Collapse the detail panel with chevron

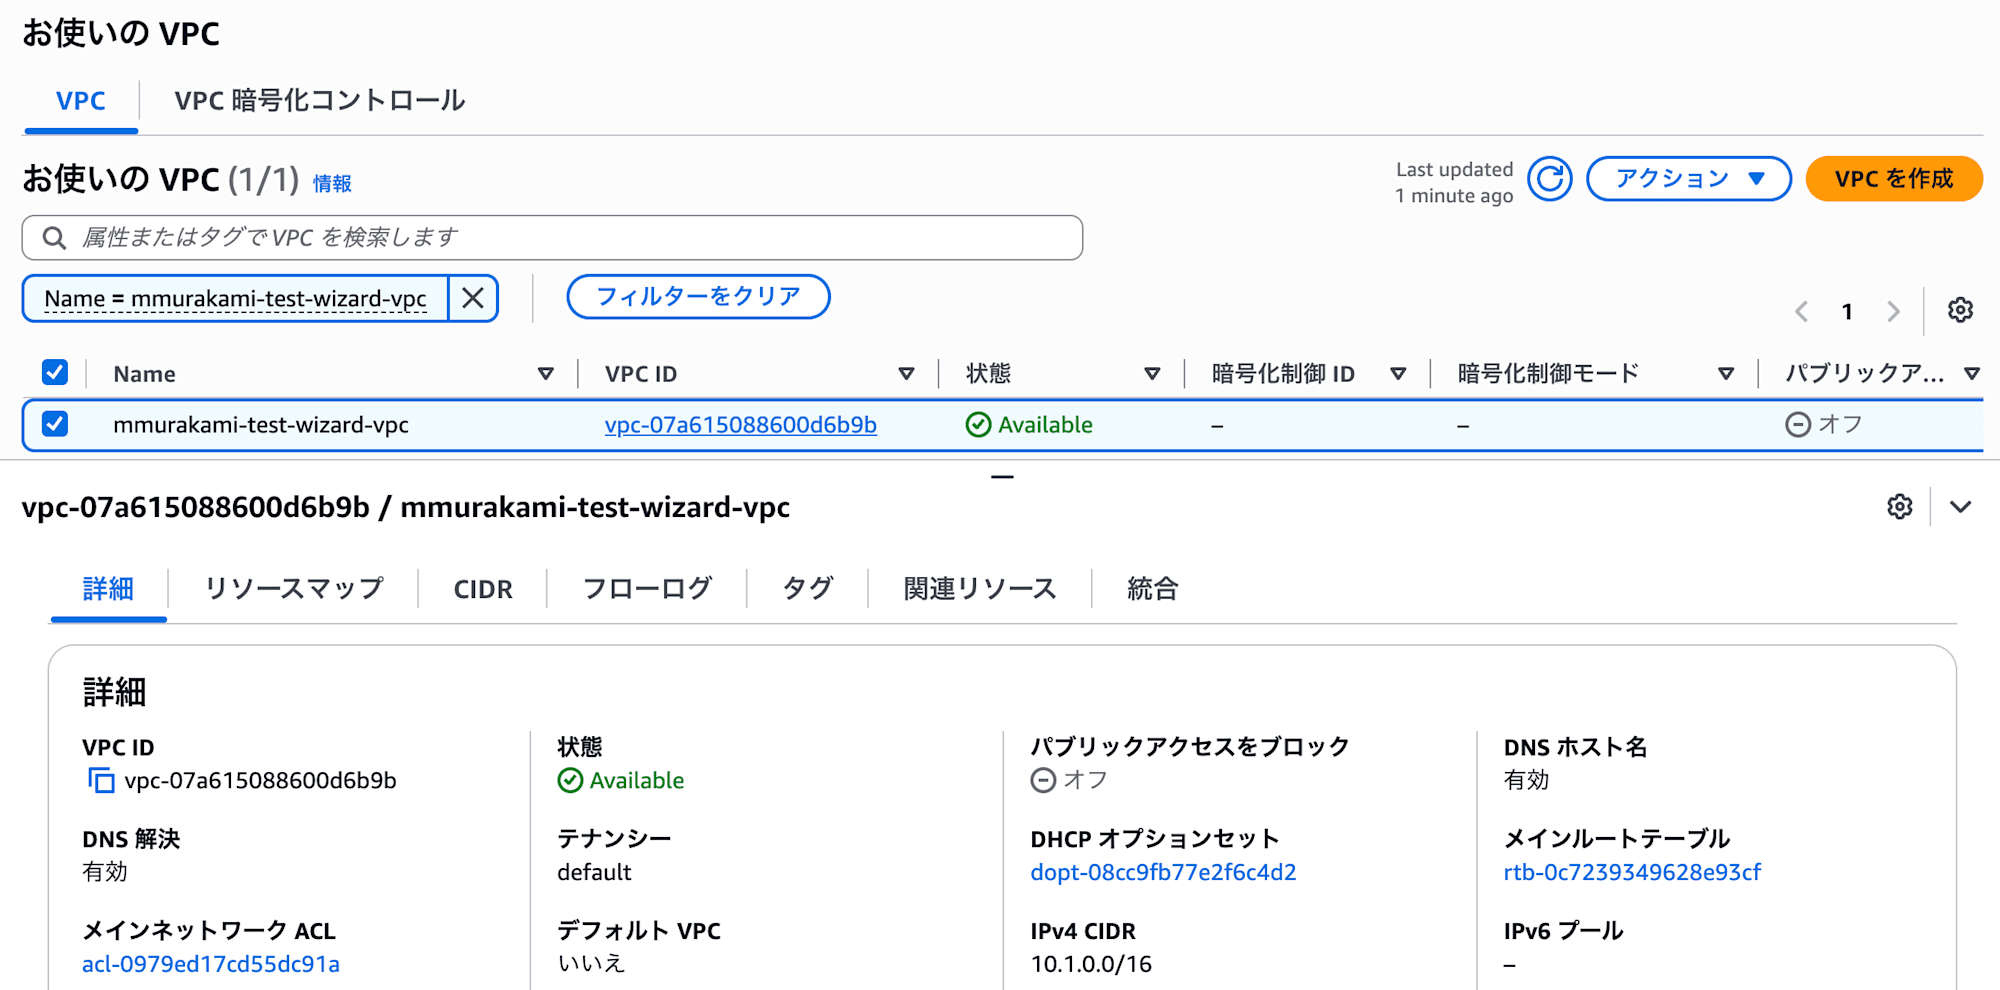(x=1961, y=507)
